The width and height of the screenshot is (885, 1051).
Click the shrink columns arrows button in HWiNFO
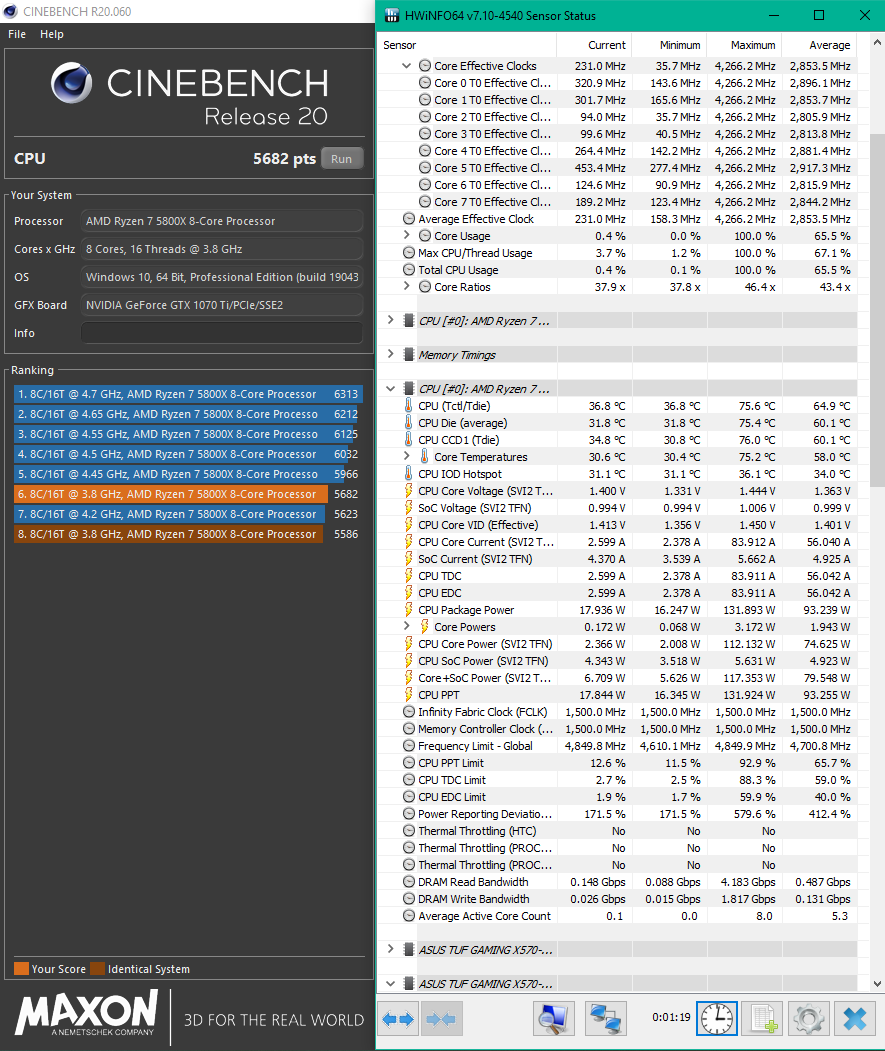[x=440, y=1019]
